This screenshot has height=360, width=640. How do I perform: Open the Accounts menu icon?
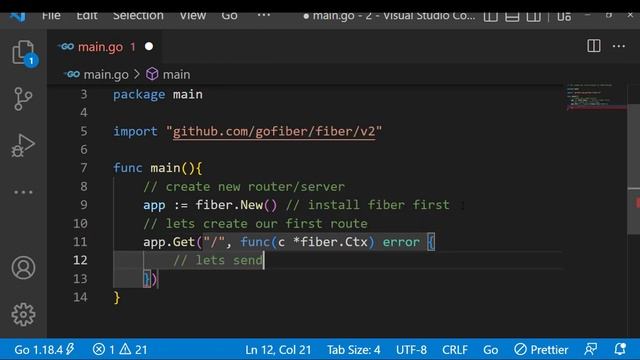coord(23,268)
